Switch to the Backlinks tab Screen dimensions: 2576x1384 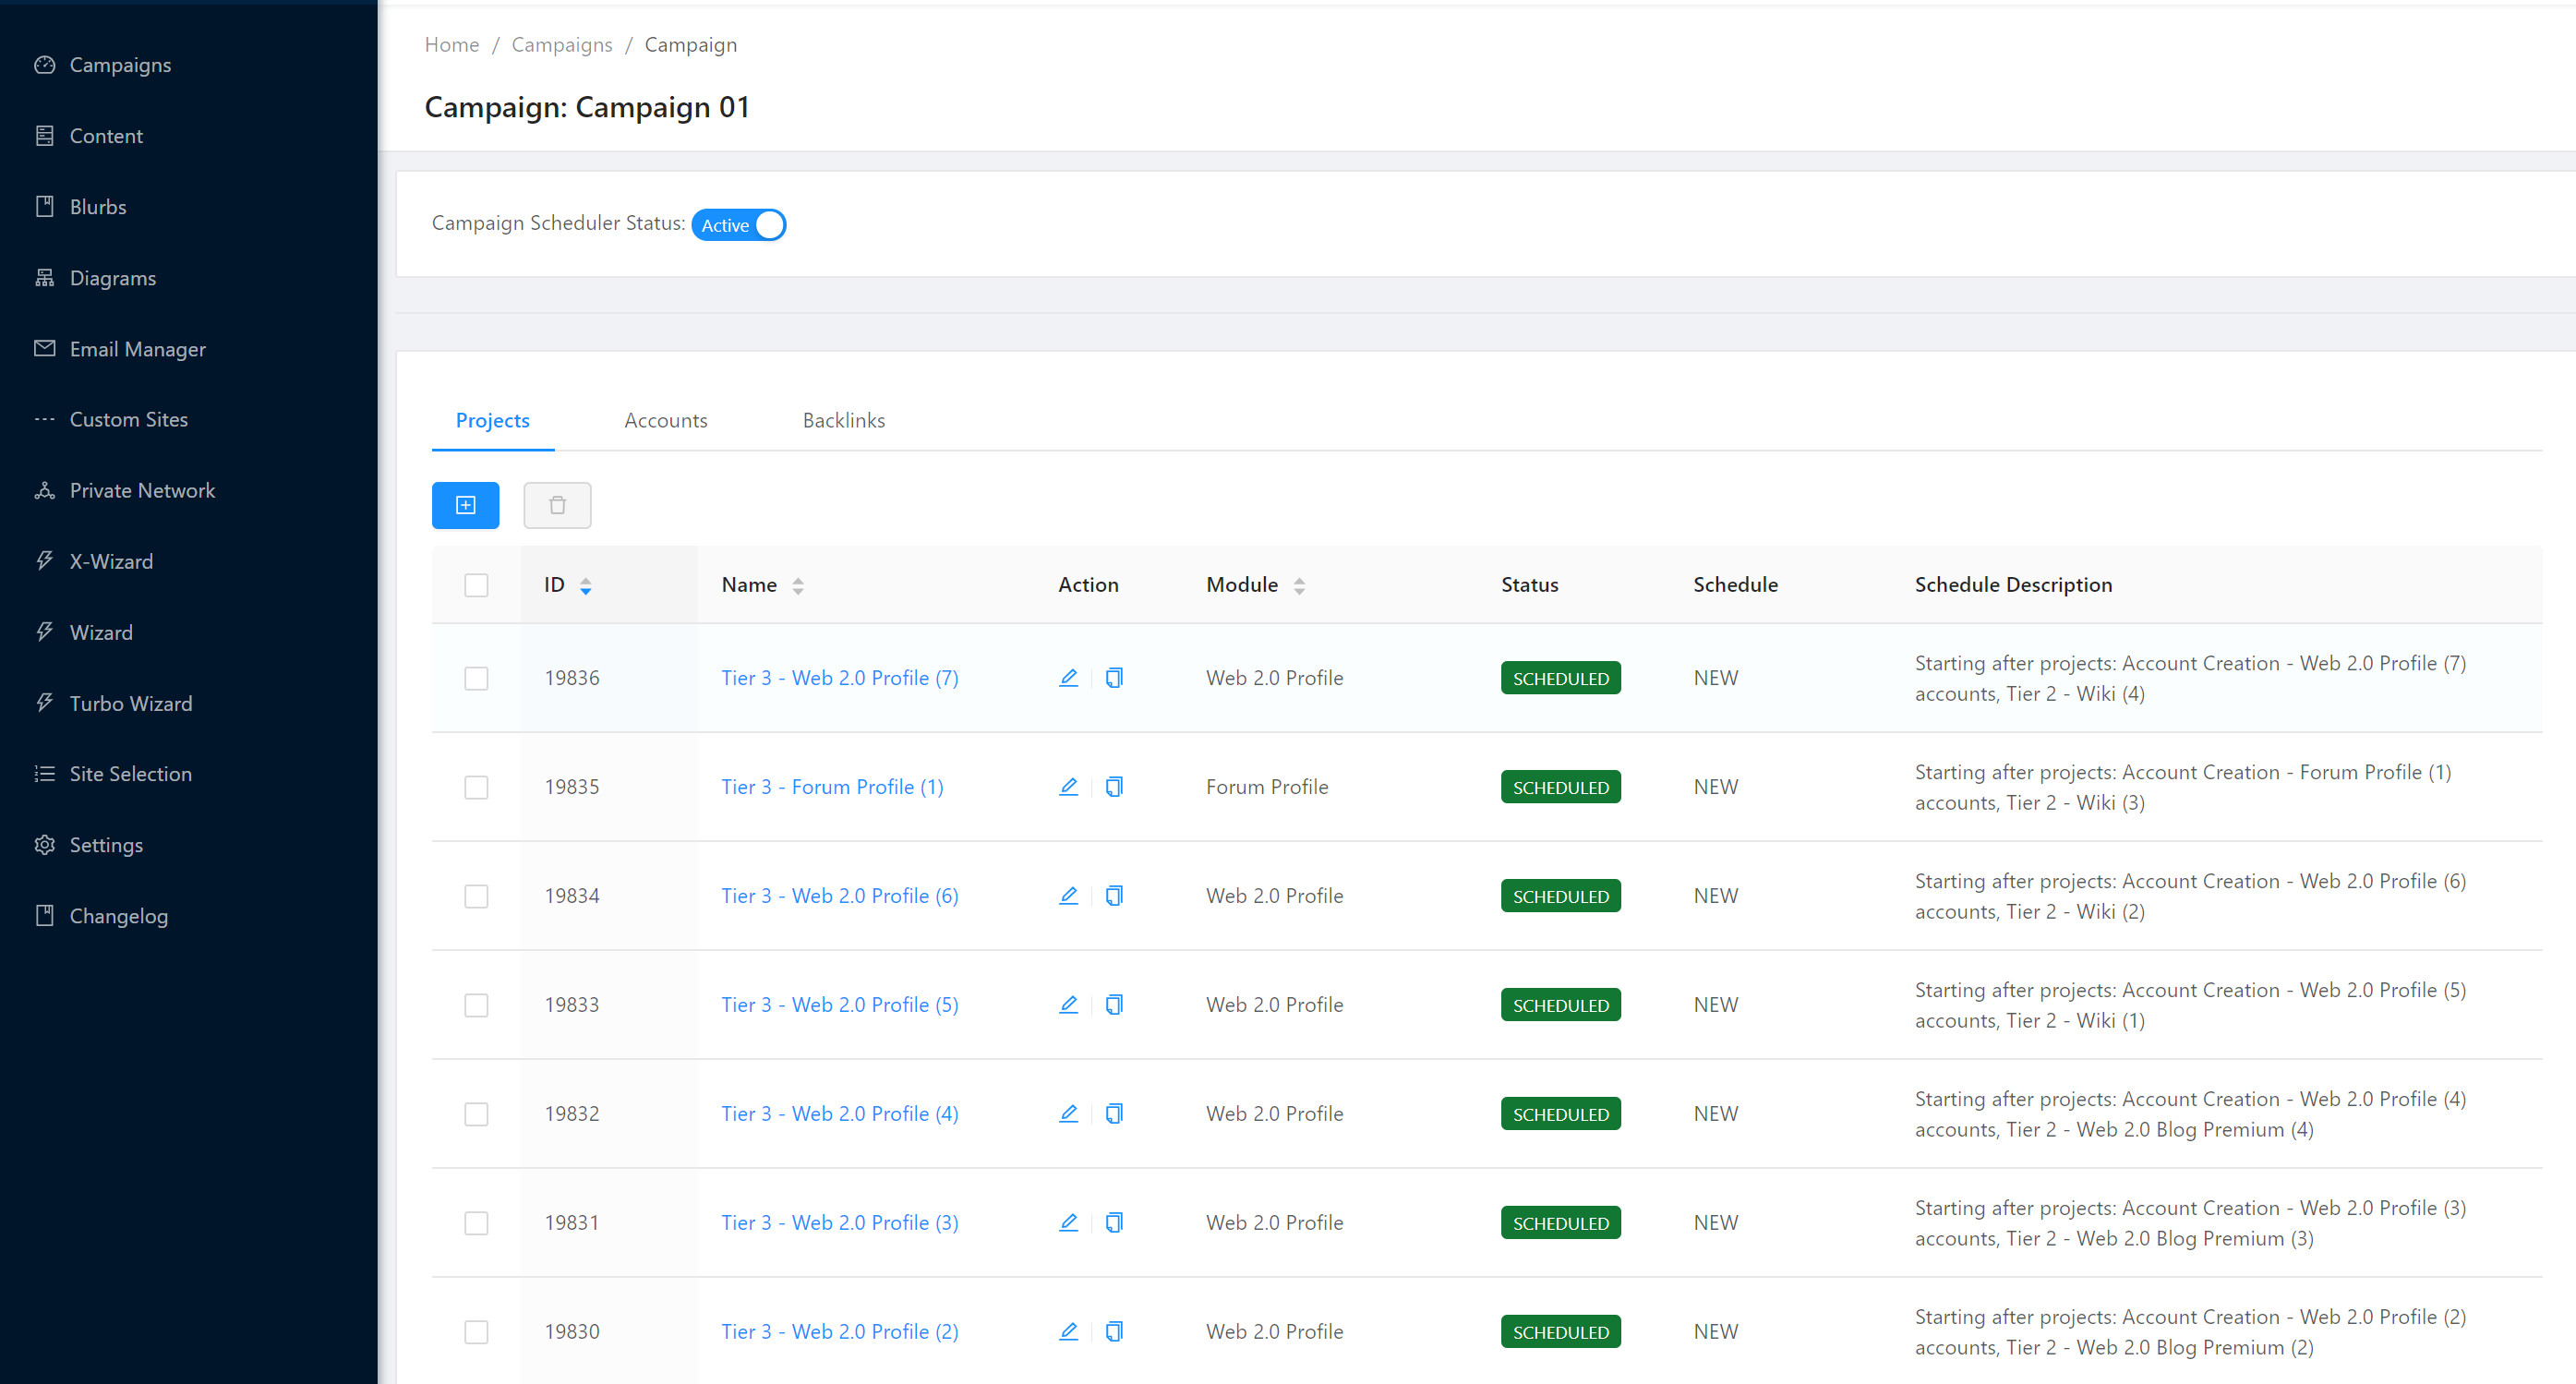tap(843, 420)
